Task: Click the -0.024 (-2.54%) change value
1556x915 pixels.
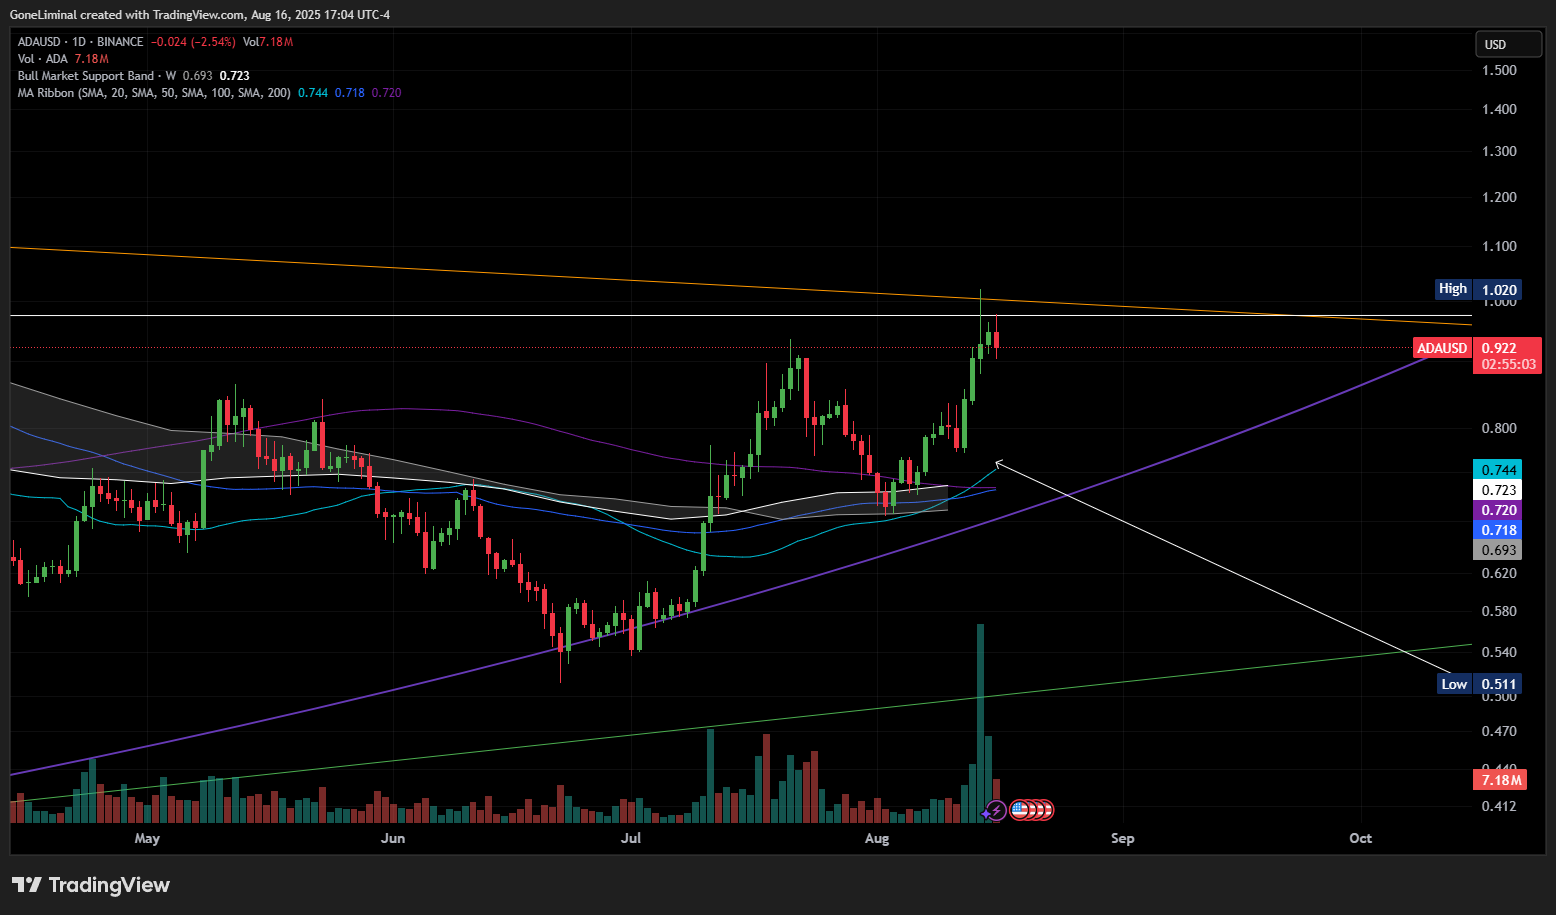Action: pos(194,42)
